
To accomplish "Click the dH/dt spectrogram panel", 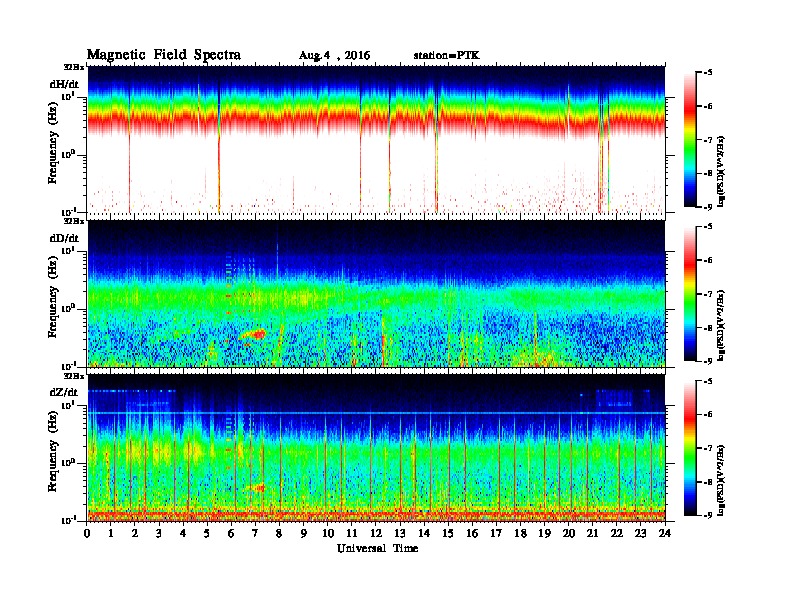I will point(376,139).
